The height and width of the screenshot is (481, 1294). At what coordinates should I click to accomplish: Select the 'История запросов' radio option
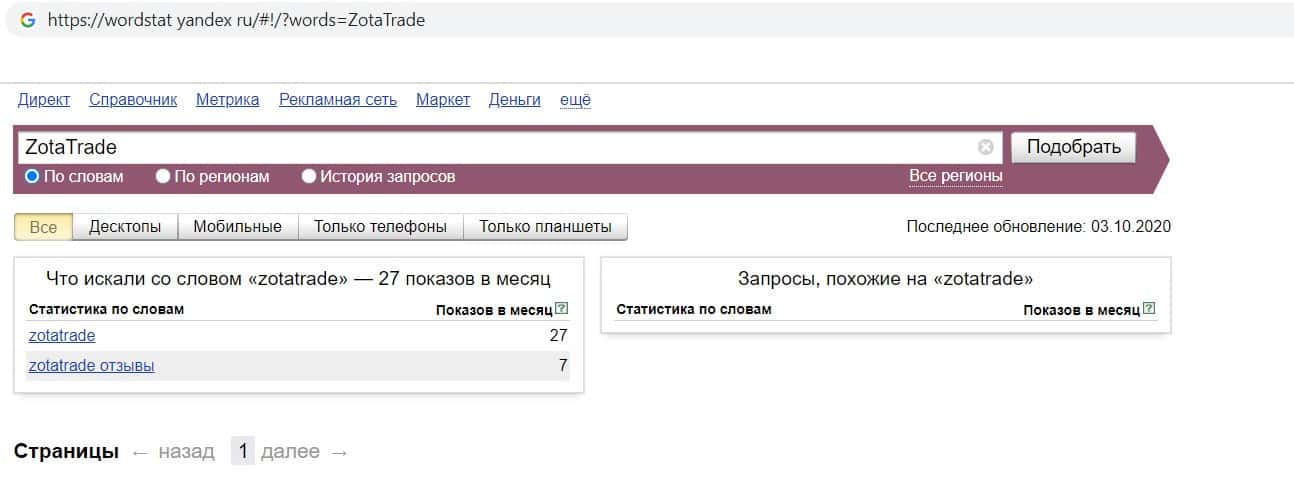point(309,177)
